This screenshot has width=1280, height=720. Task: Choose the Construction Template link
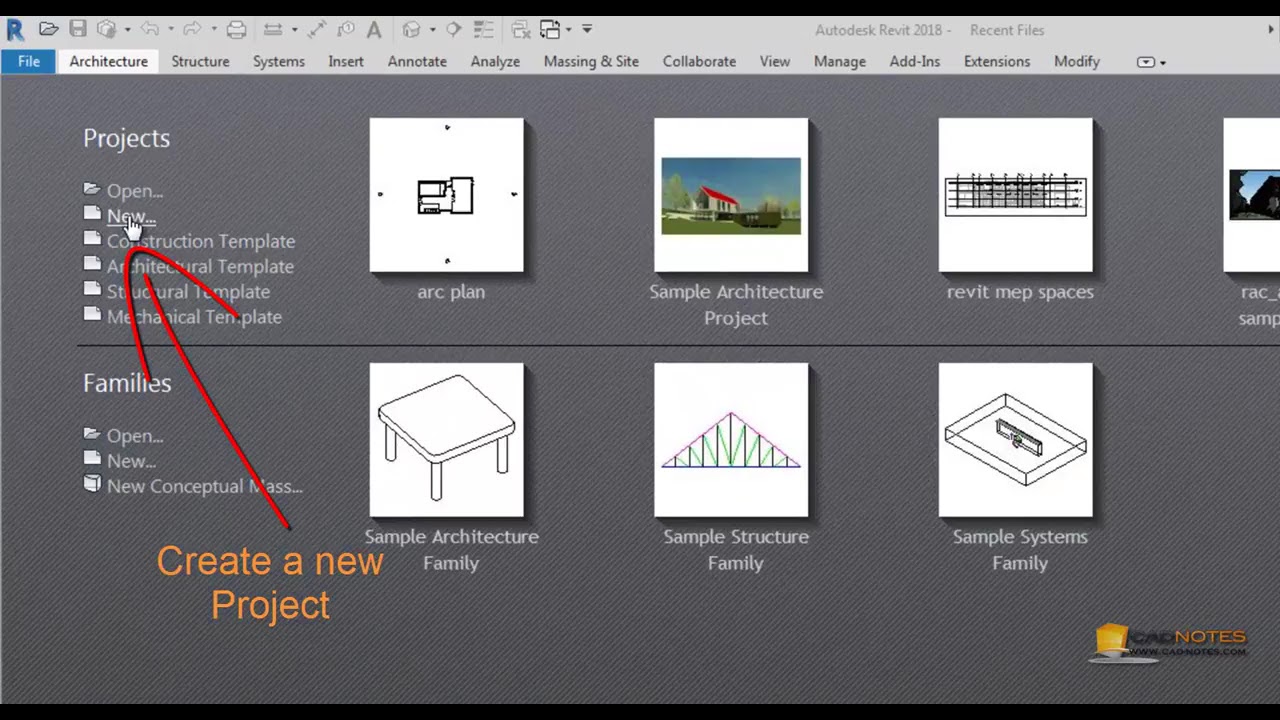[x=201, y=241]
